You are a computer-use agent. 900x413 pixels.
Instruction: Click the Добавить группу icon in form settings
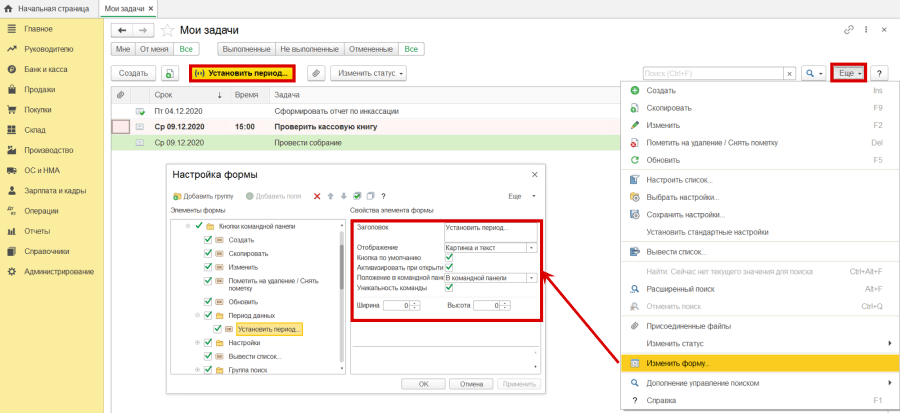click(x=178, y=196)
